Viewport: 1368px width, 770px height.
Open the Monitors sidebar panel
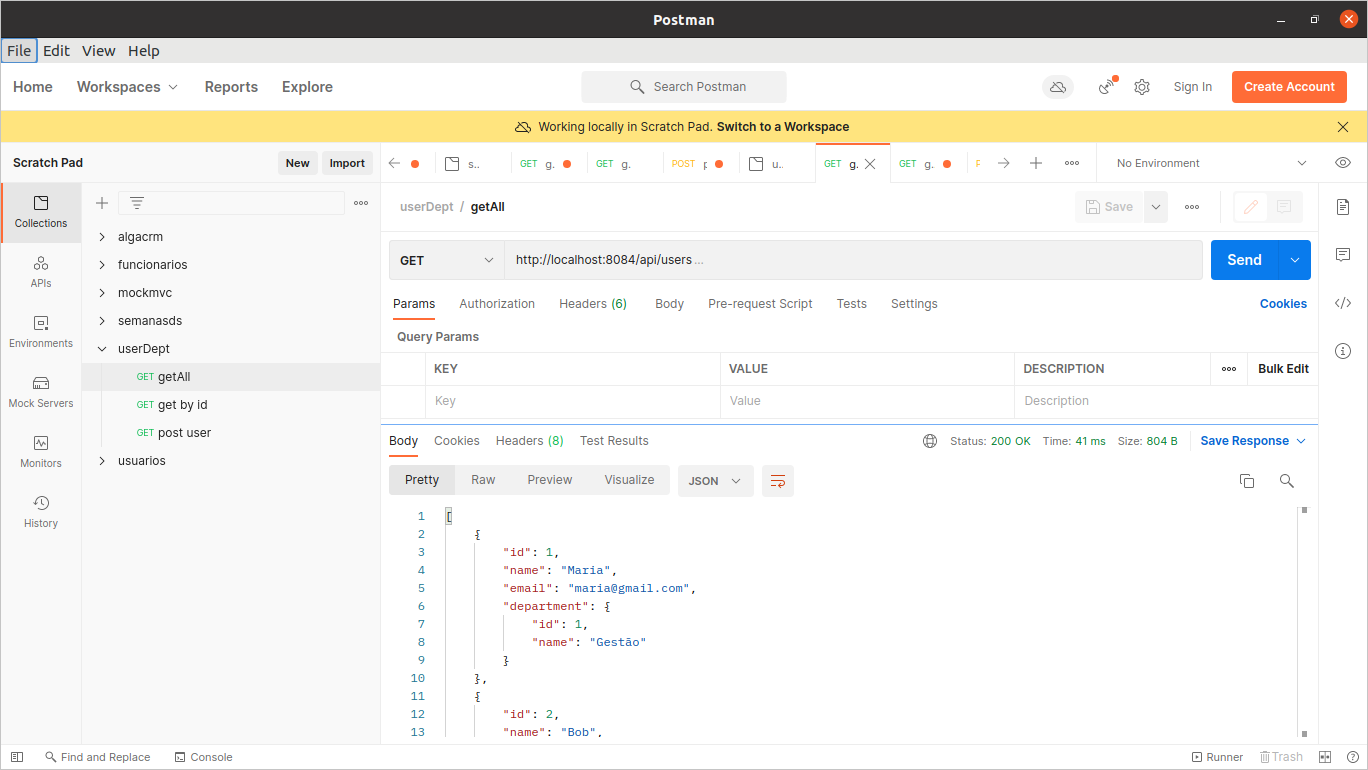(x=41, y=452)
